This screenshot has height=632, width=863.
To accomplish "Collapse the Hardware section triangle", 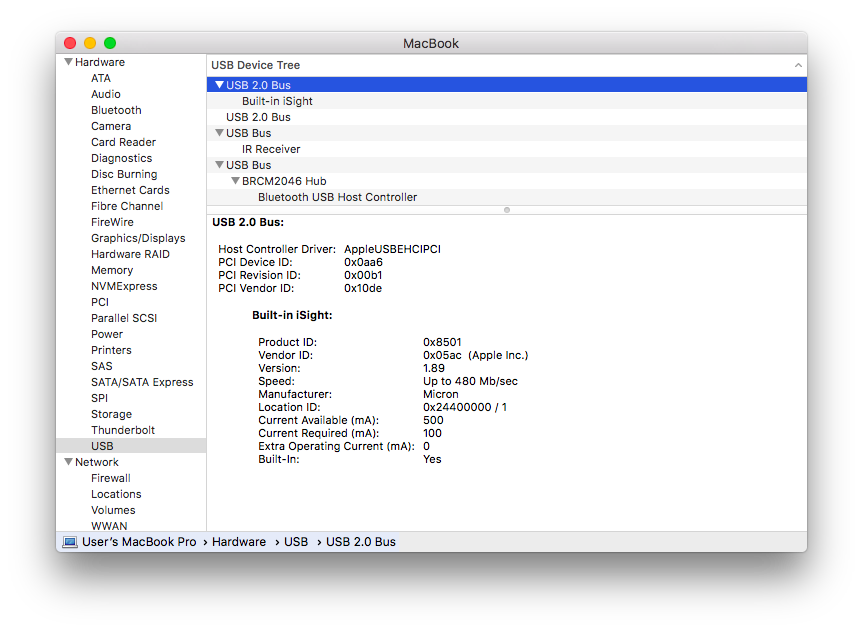I will (68, 62).
